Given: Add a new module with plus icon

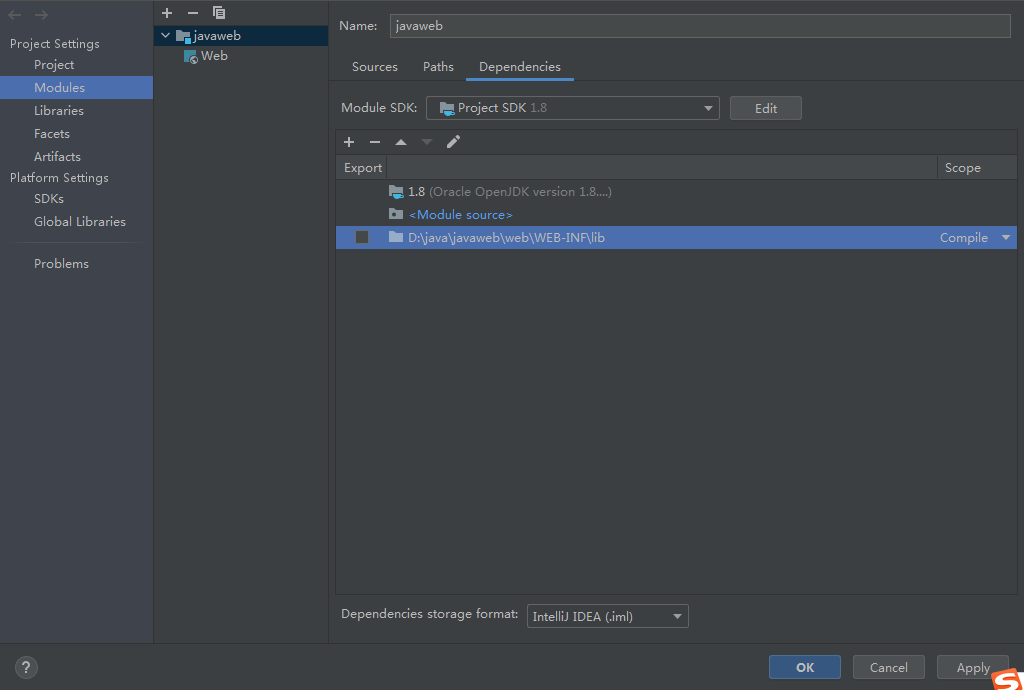Looking at the screenshot, I should click(167, 13).
